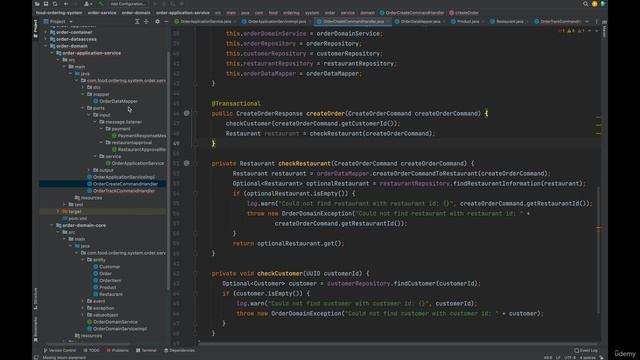Select Restaurant entity class in tree
Viewport: 640px width, 360px height.
(x=108, y=294)
